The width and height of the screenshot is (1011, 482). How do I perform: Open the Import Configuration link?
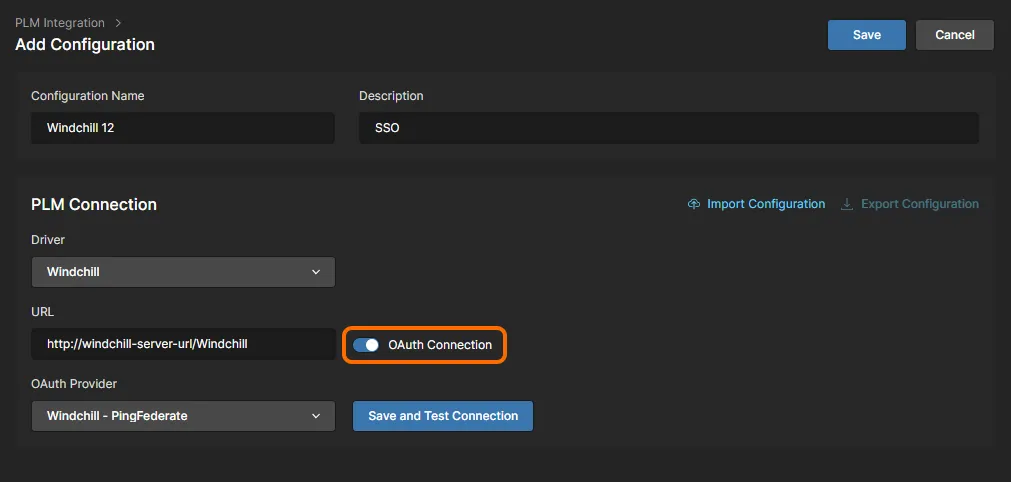[x=766, y=204]
